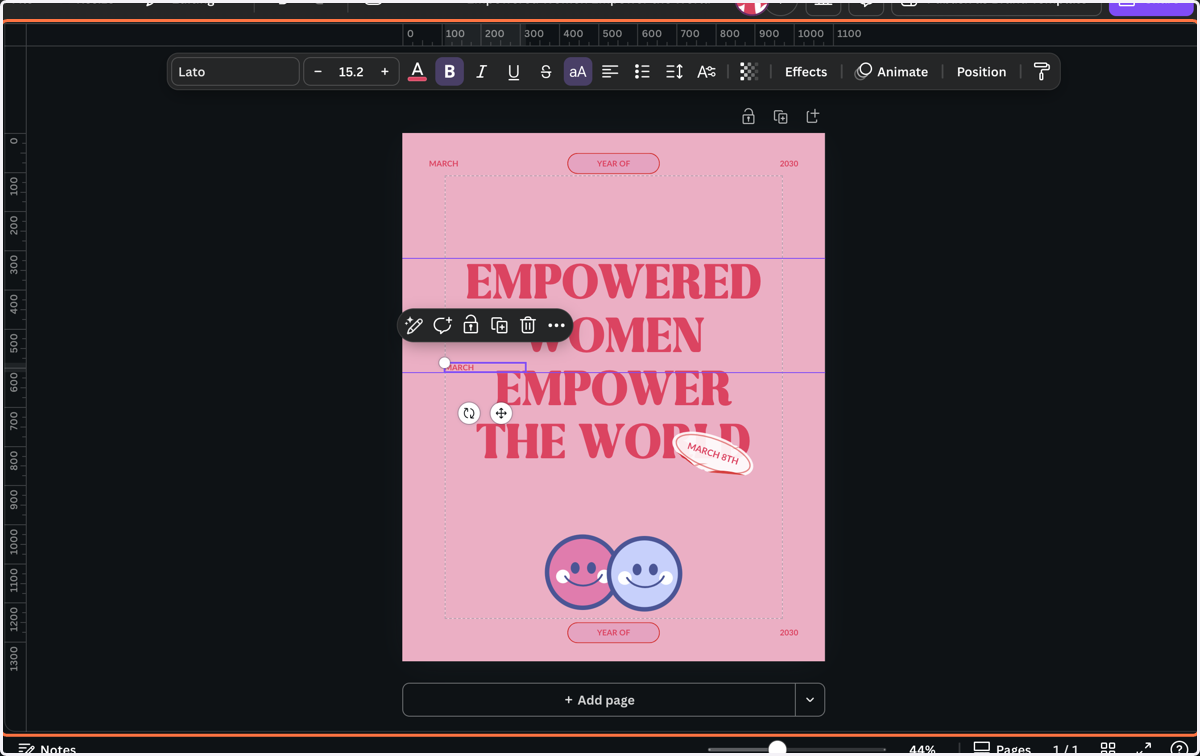Image resolution: width=1200 pixels, height=756 pixels.
Task: Open advanced text settings icon
Action: coord(706,72)
